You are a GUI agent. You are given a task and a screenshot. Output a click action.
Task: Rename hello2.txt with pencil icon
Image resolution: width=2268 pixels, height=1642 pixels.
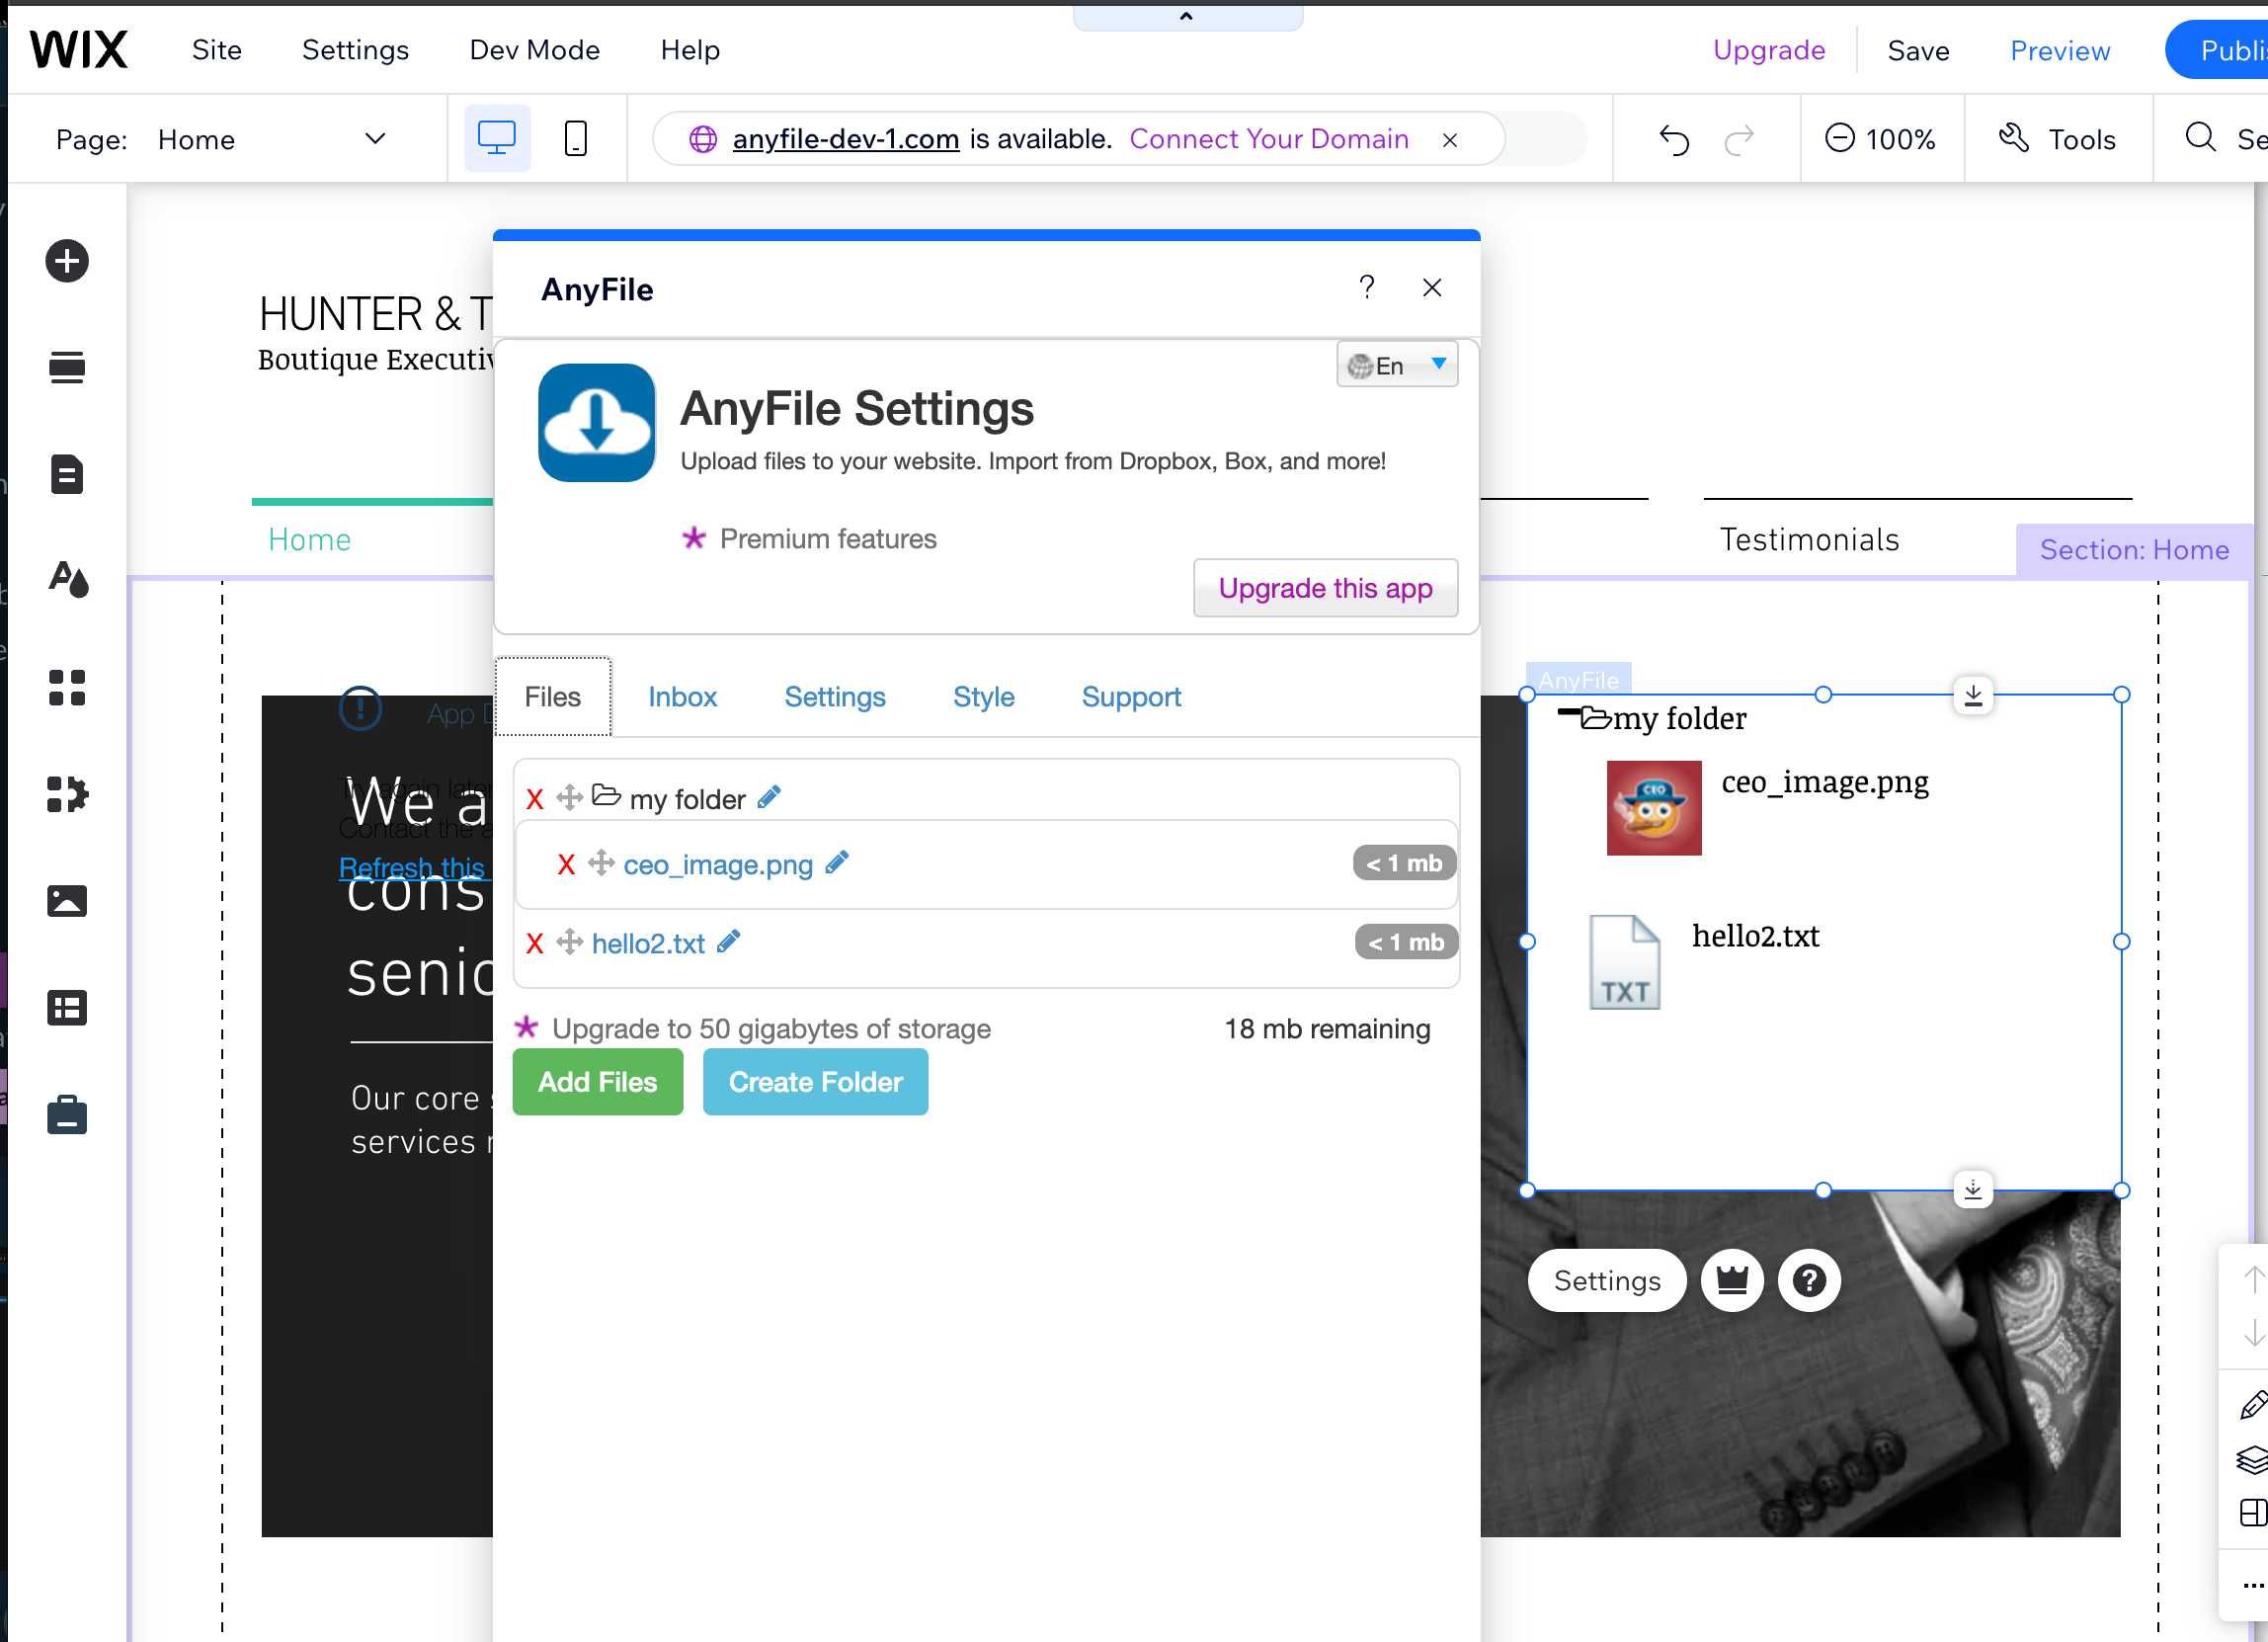pos(729,941)
